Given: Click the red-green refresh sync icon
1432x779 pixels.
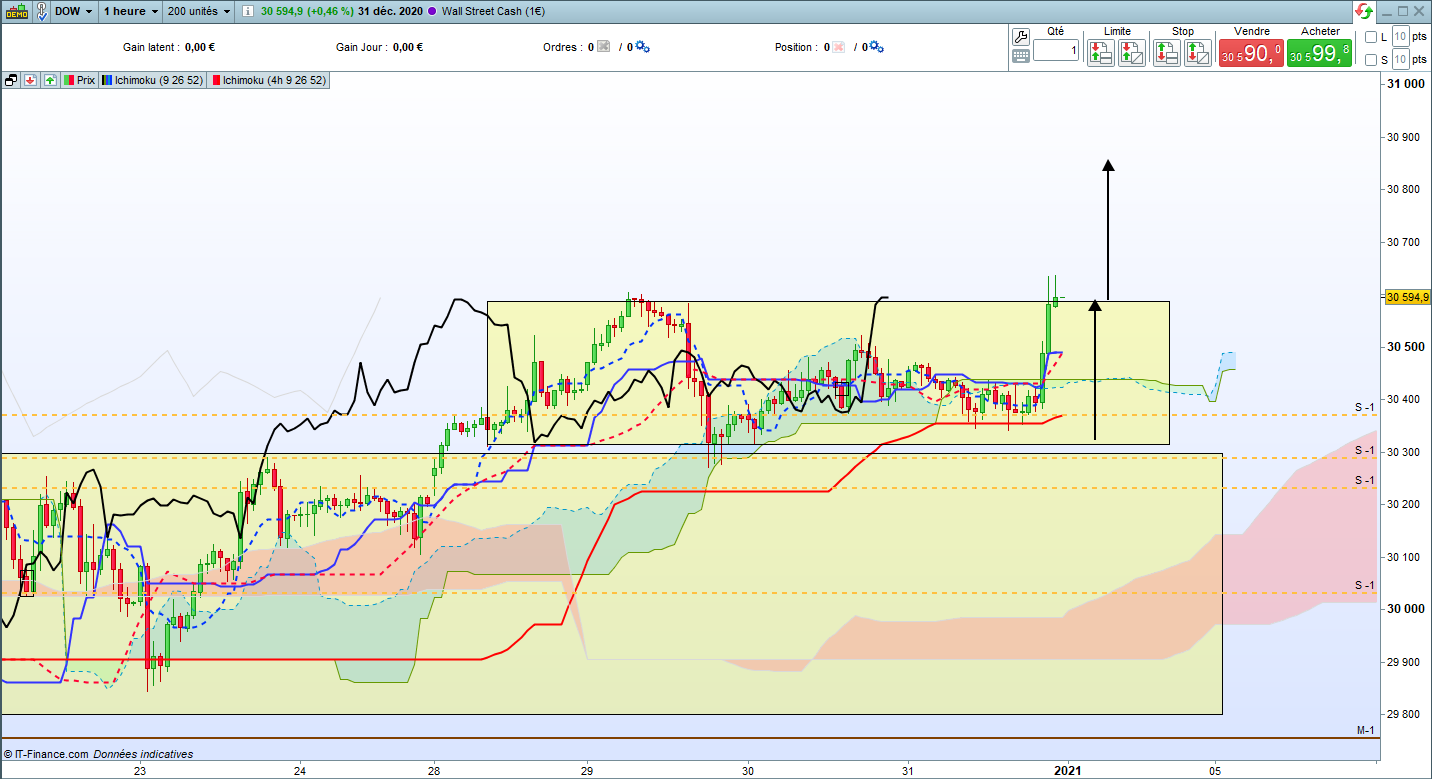Looking at the screenshot, I should coord(1364,11).
